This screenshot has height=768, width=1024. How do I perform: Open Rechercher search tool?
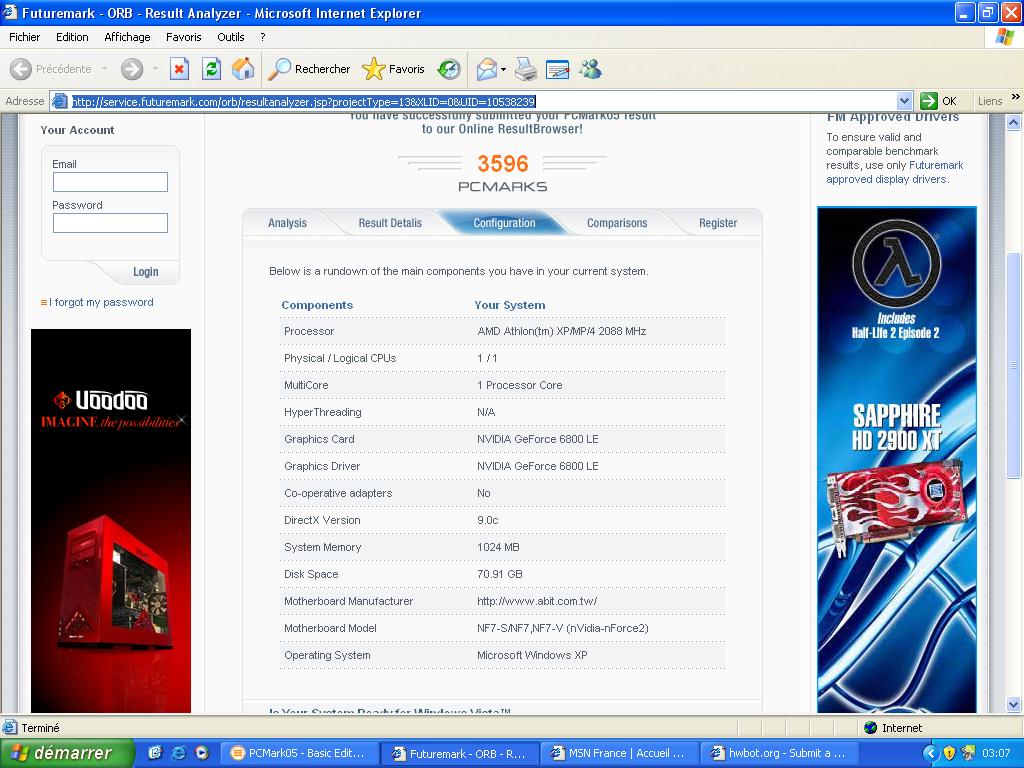click(309, 69)
